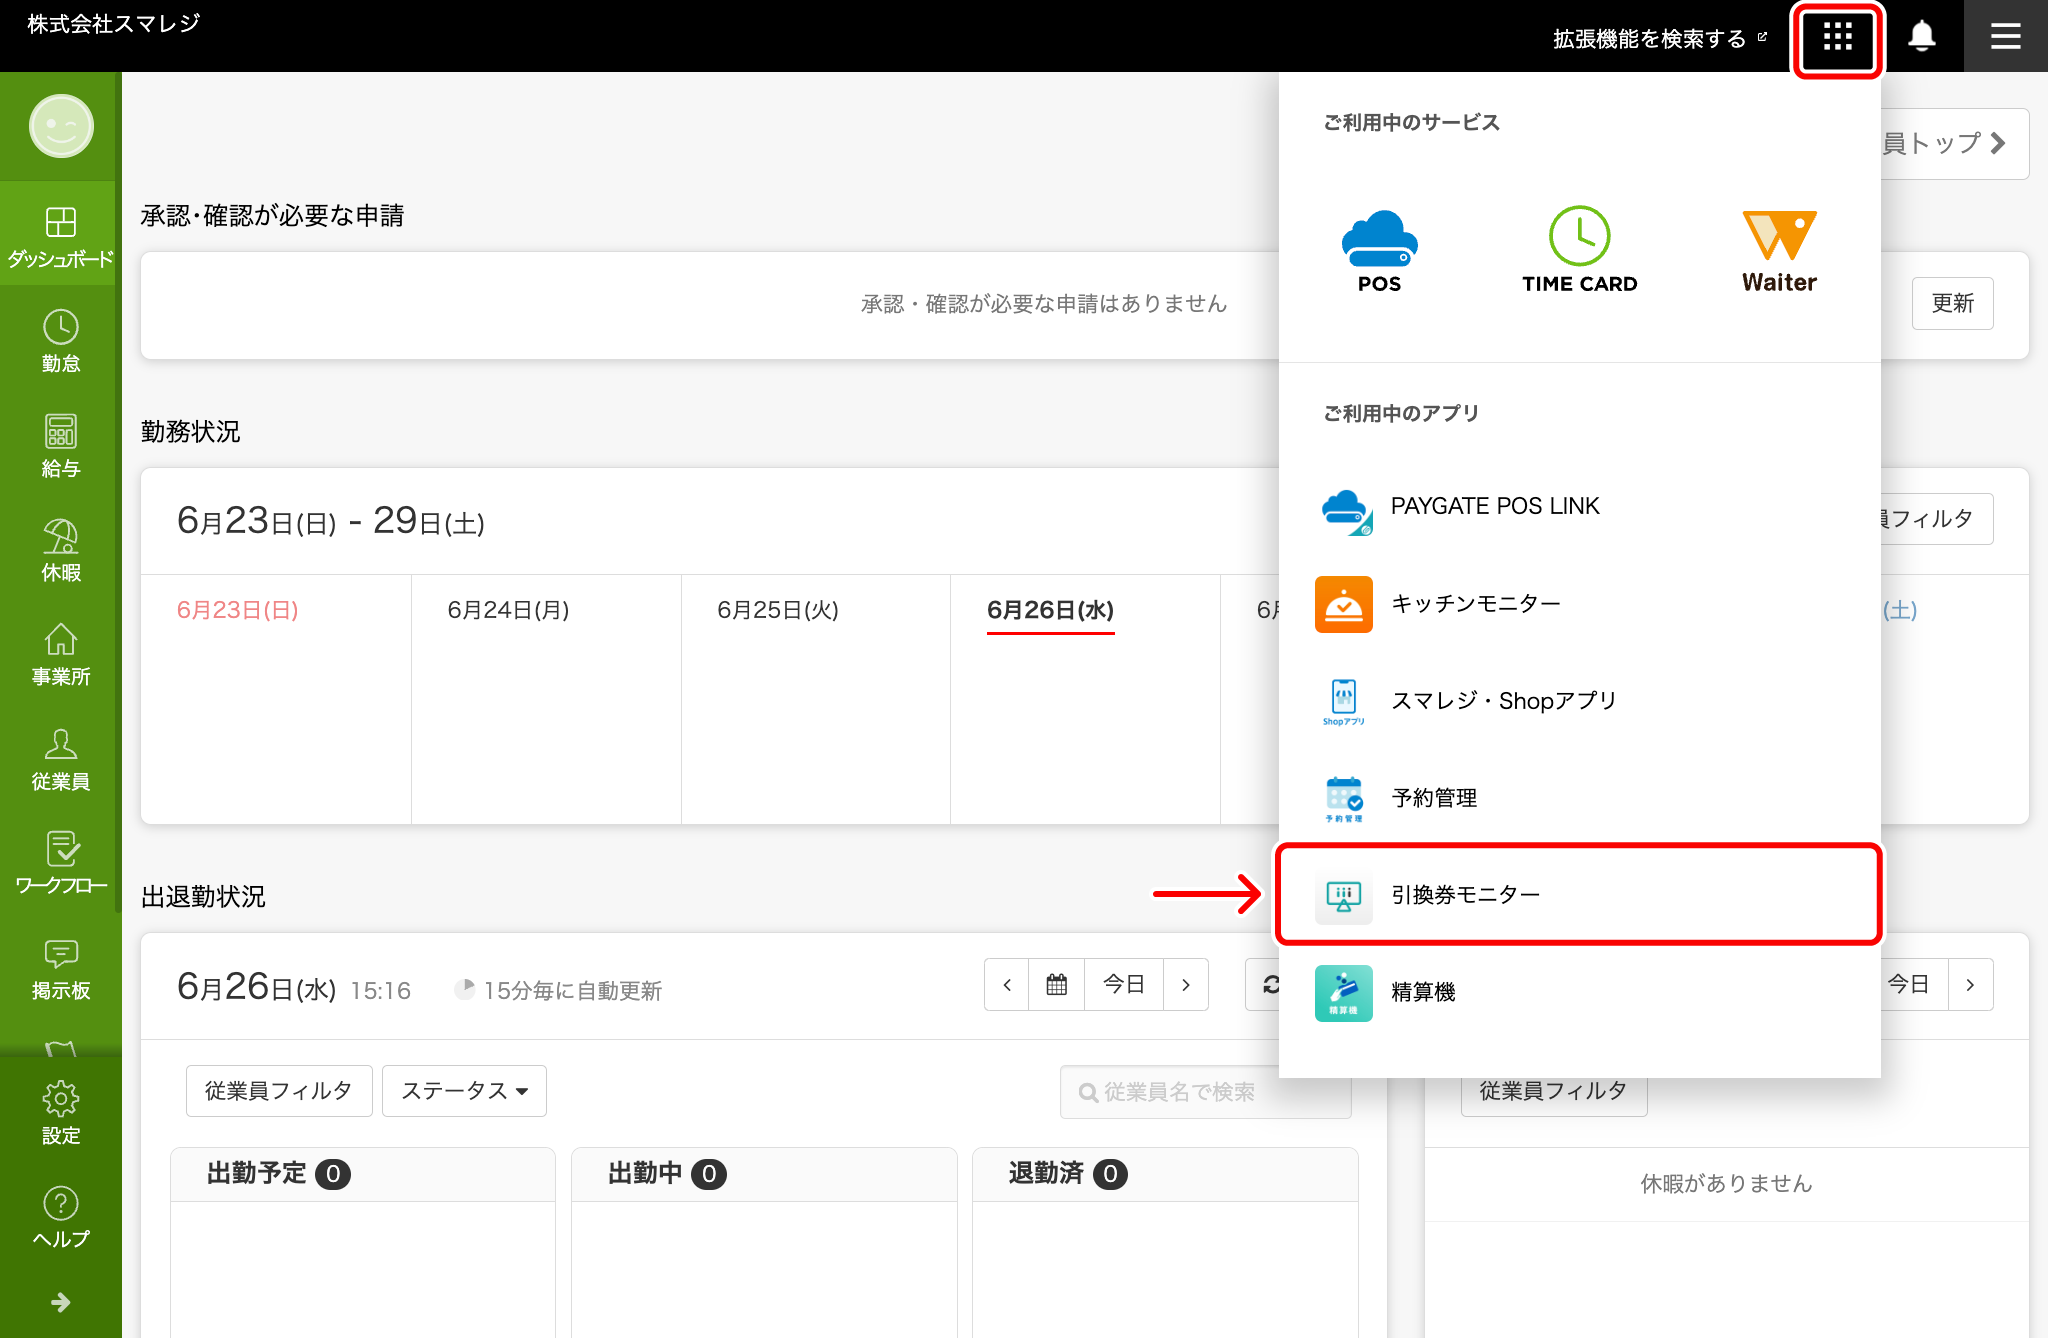Open PAYGATE POS LINK app
The height and width of the screenshot is (1338, 2048).
click(x=1580, y=507)
